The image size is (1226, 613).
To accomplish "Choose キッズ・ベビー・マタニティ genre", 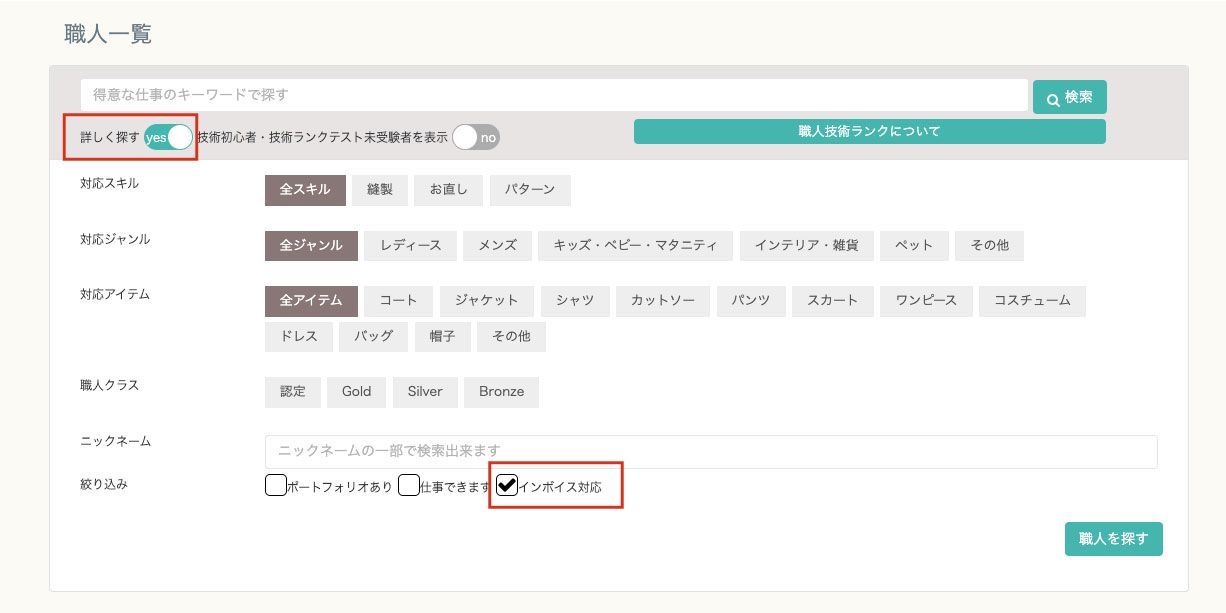I will tap(635, 245).
